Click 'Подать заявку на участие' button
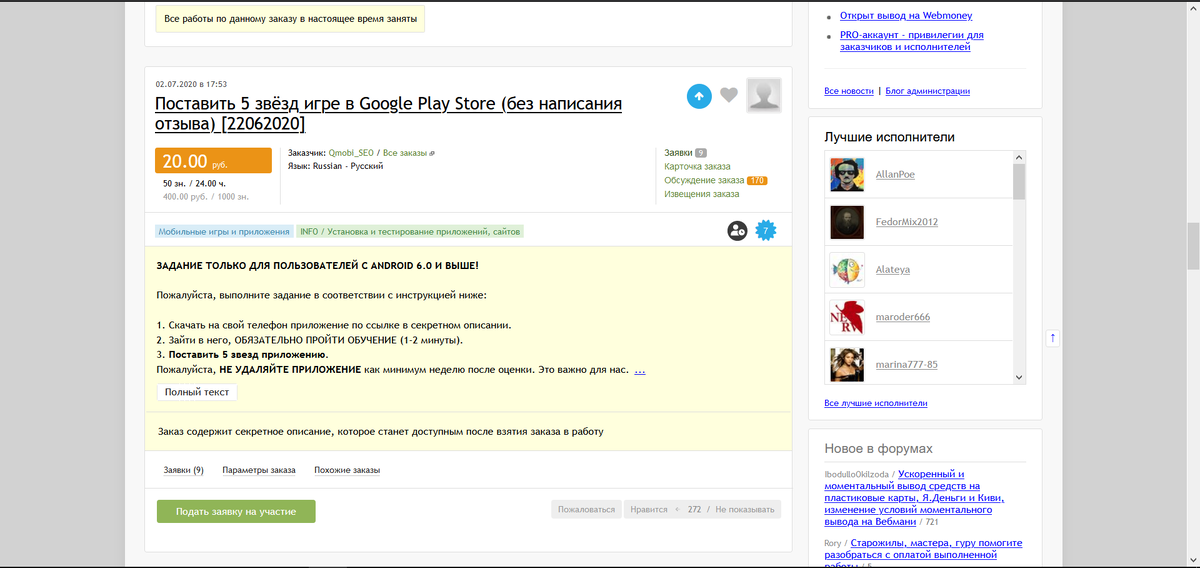 click(236, 511)
